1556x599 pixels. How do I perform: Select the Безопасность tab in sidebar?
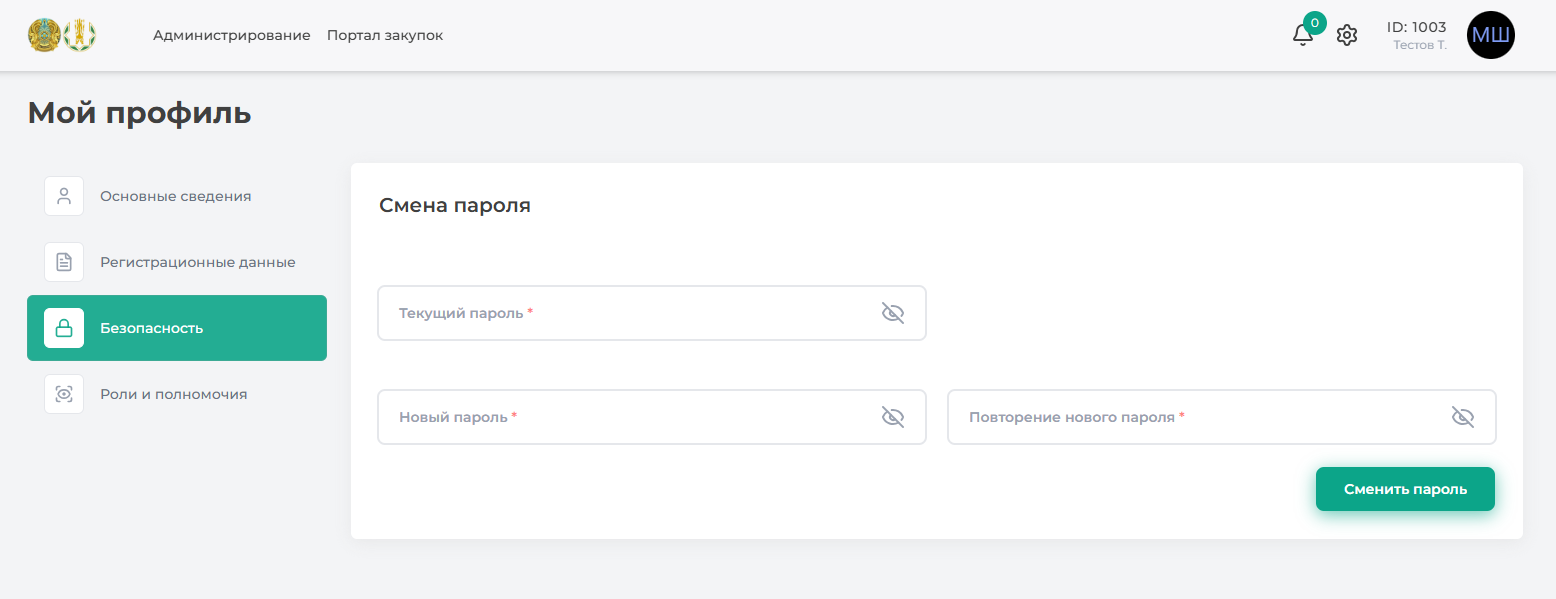click(x=177, y=328)
